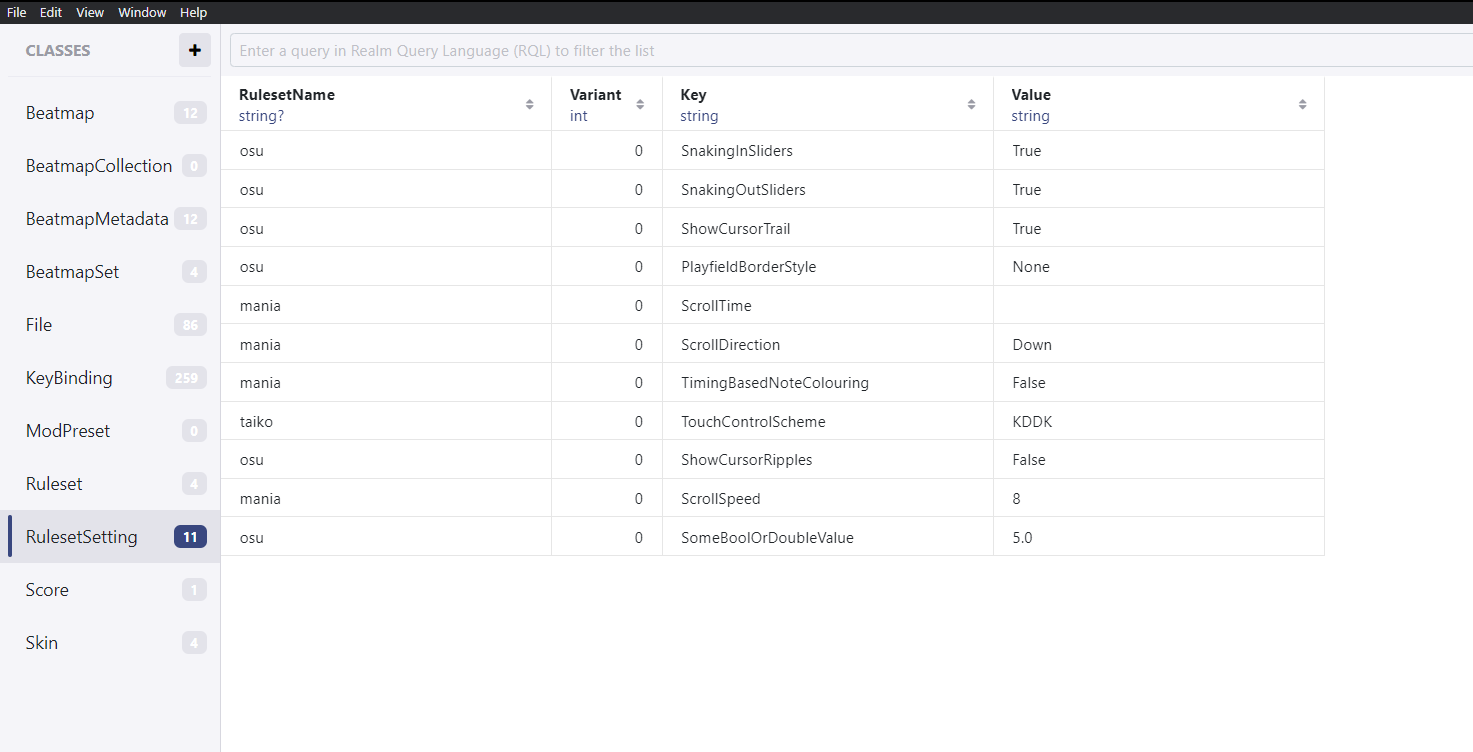
Task: Open the Skin class in the sidebar
Action: coord(41,642)
